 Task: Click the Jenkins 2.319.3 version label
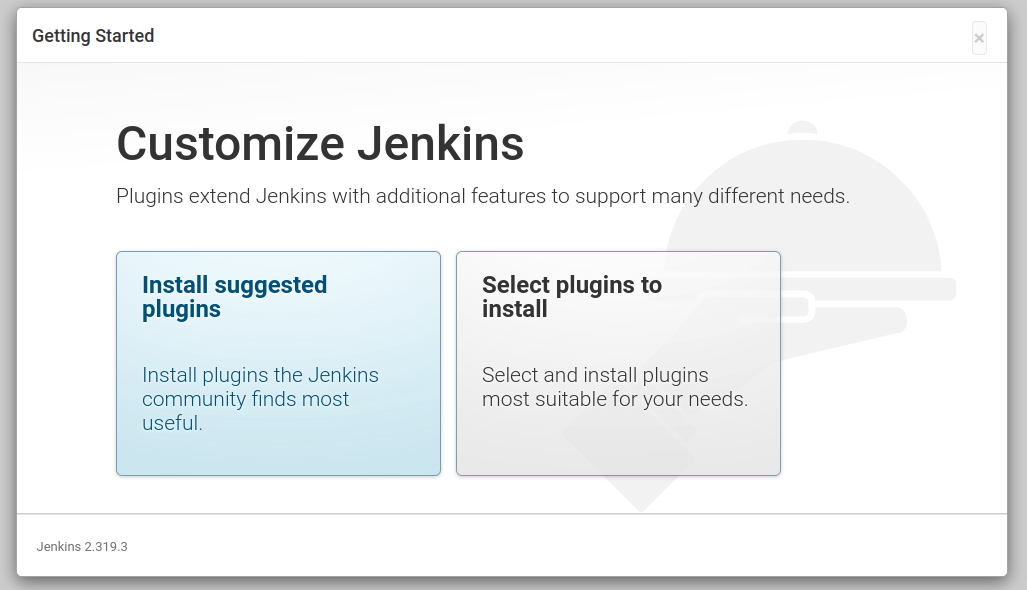[x=81, y=546]
